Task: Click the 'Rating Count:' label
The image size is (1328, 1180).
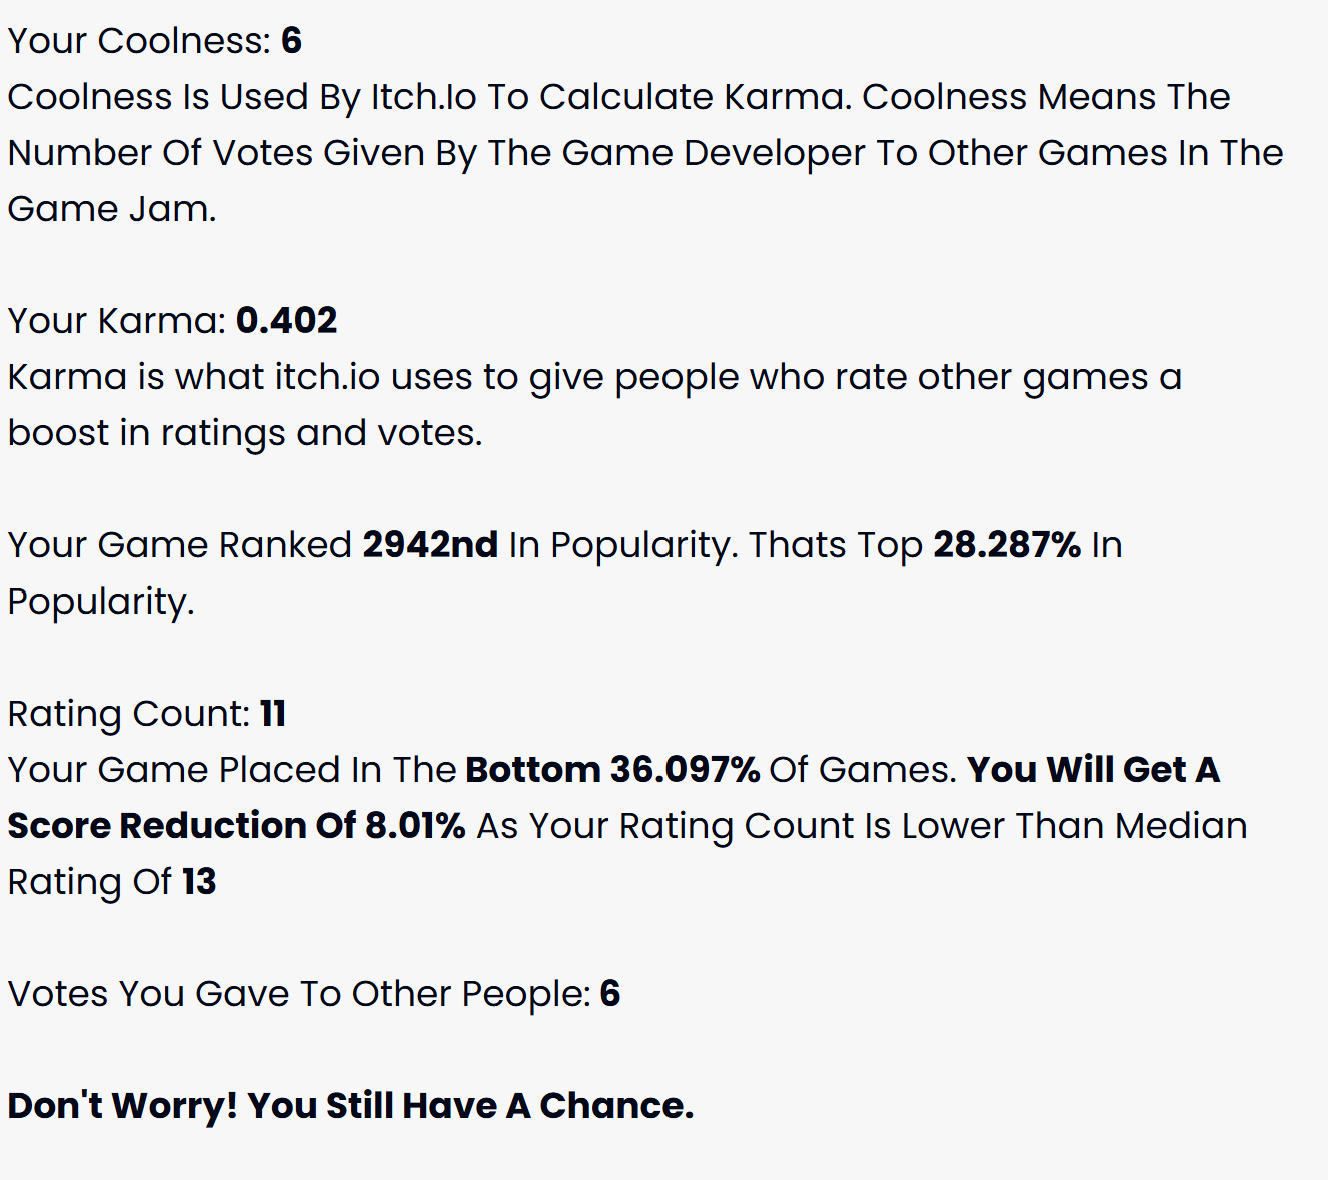Action: pos(129,714)
